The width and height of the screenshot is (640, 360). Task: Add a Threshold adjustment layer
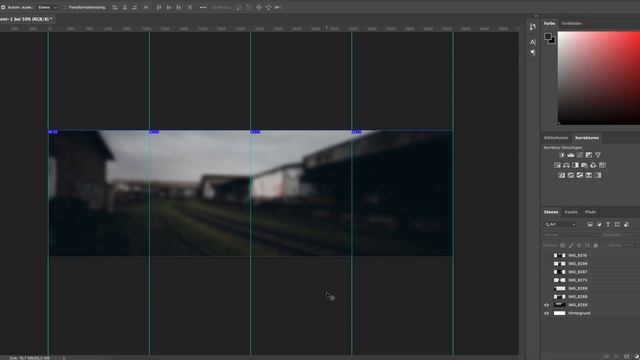click(580, 175)
